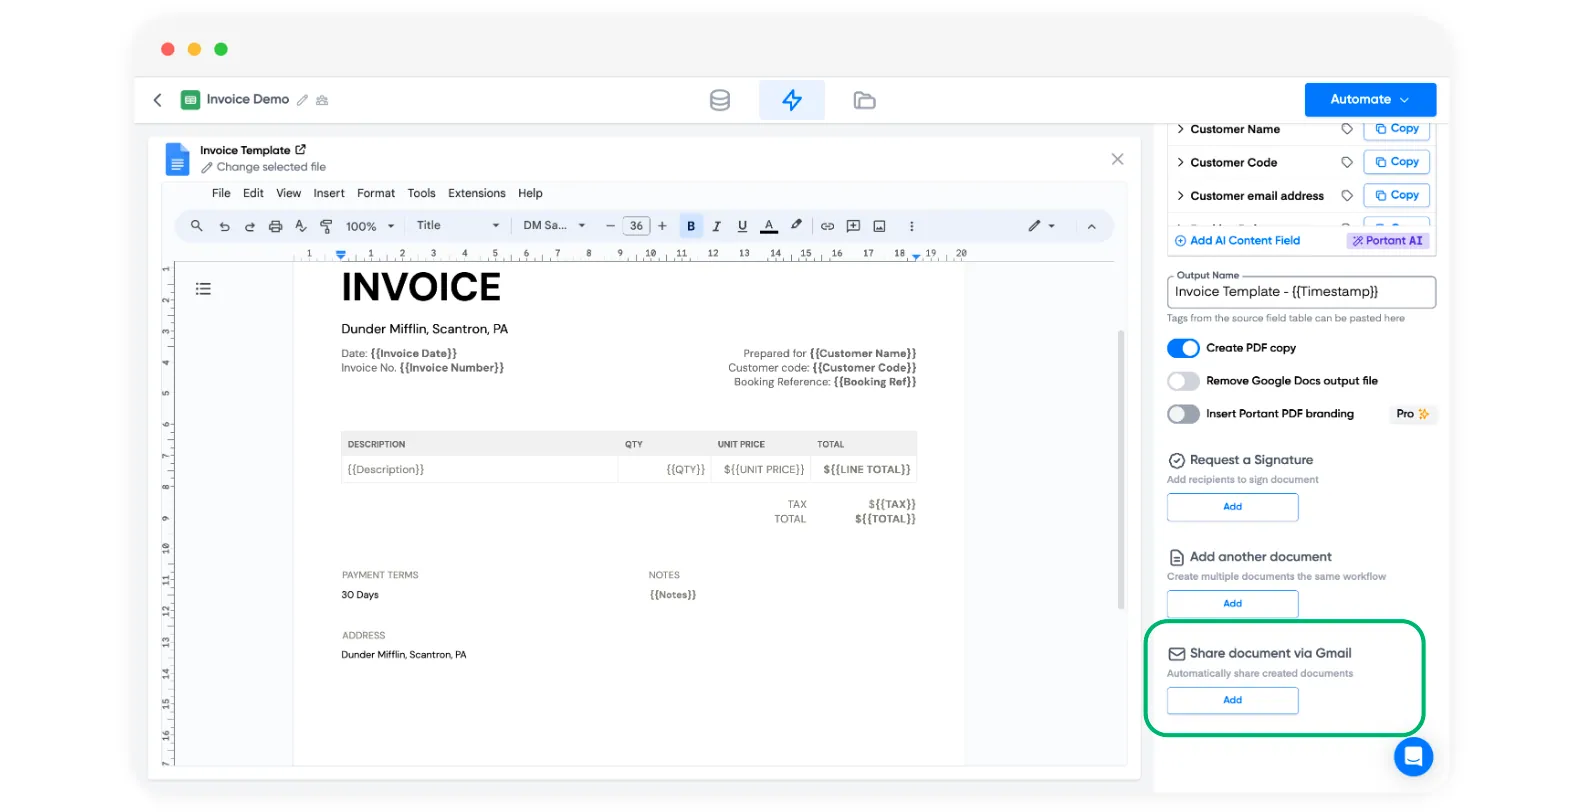Image resolution: width=1584 pixels, height=812 pixels.
Task: Select the lightning bolt automation tab icon
Action: [x=792, y=100]
